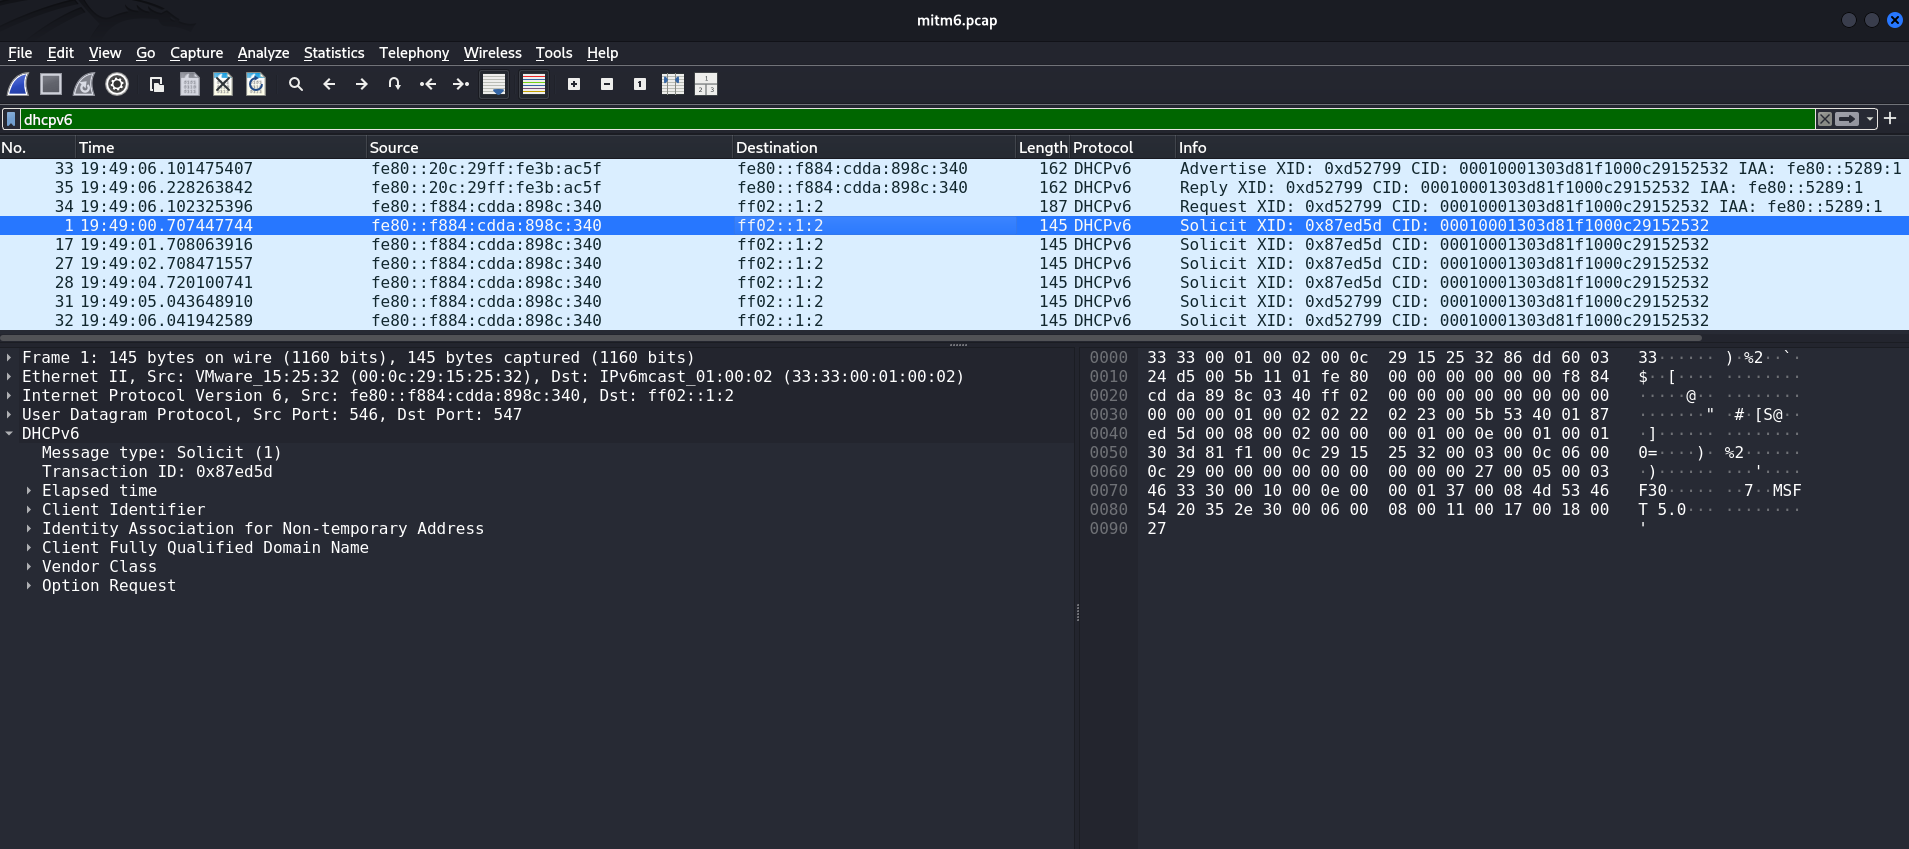
Task: Open the Analyze menu
Action: (x=263, y=53)
